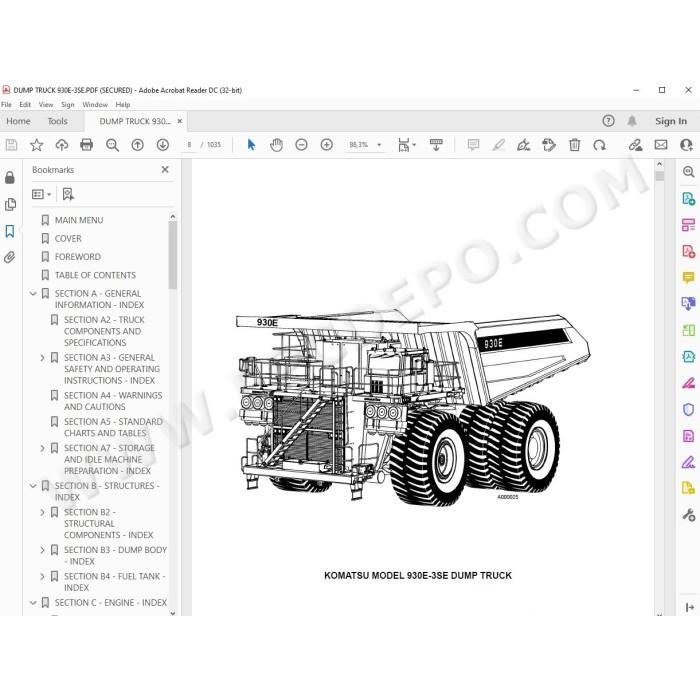Add file to starred favorites
The height and width of the screenshot is (700, 700).
point(37,145)
